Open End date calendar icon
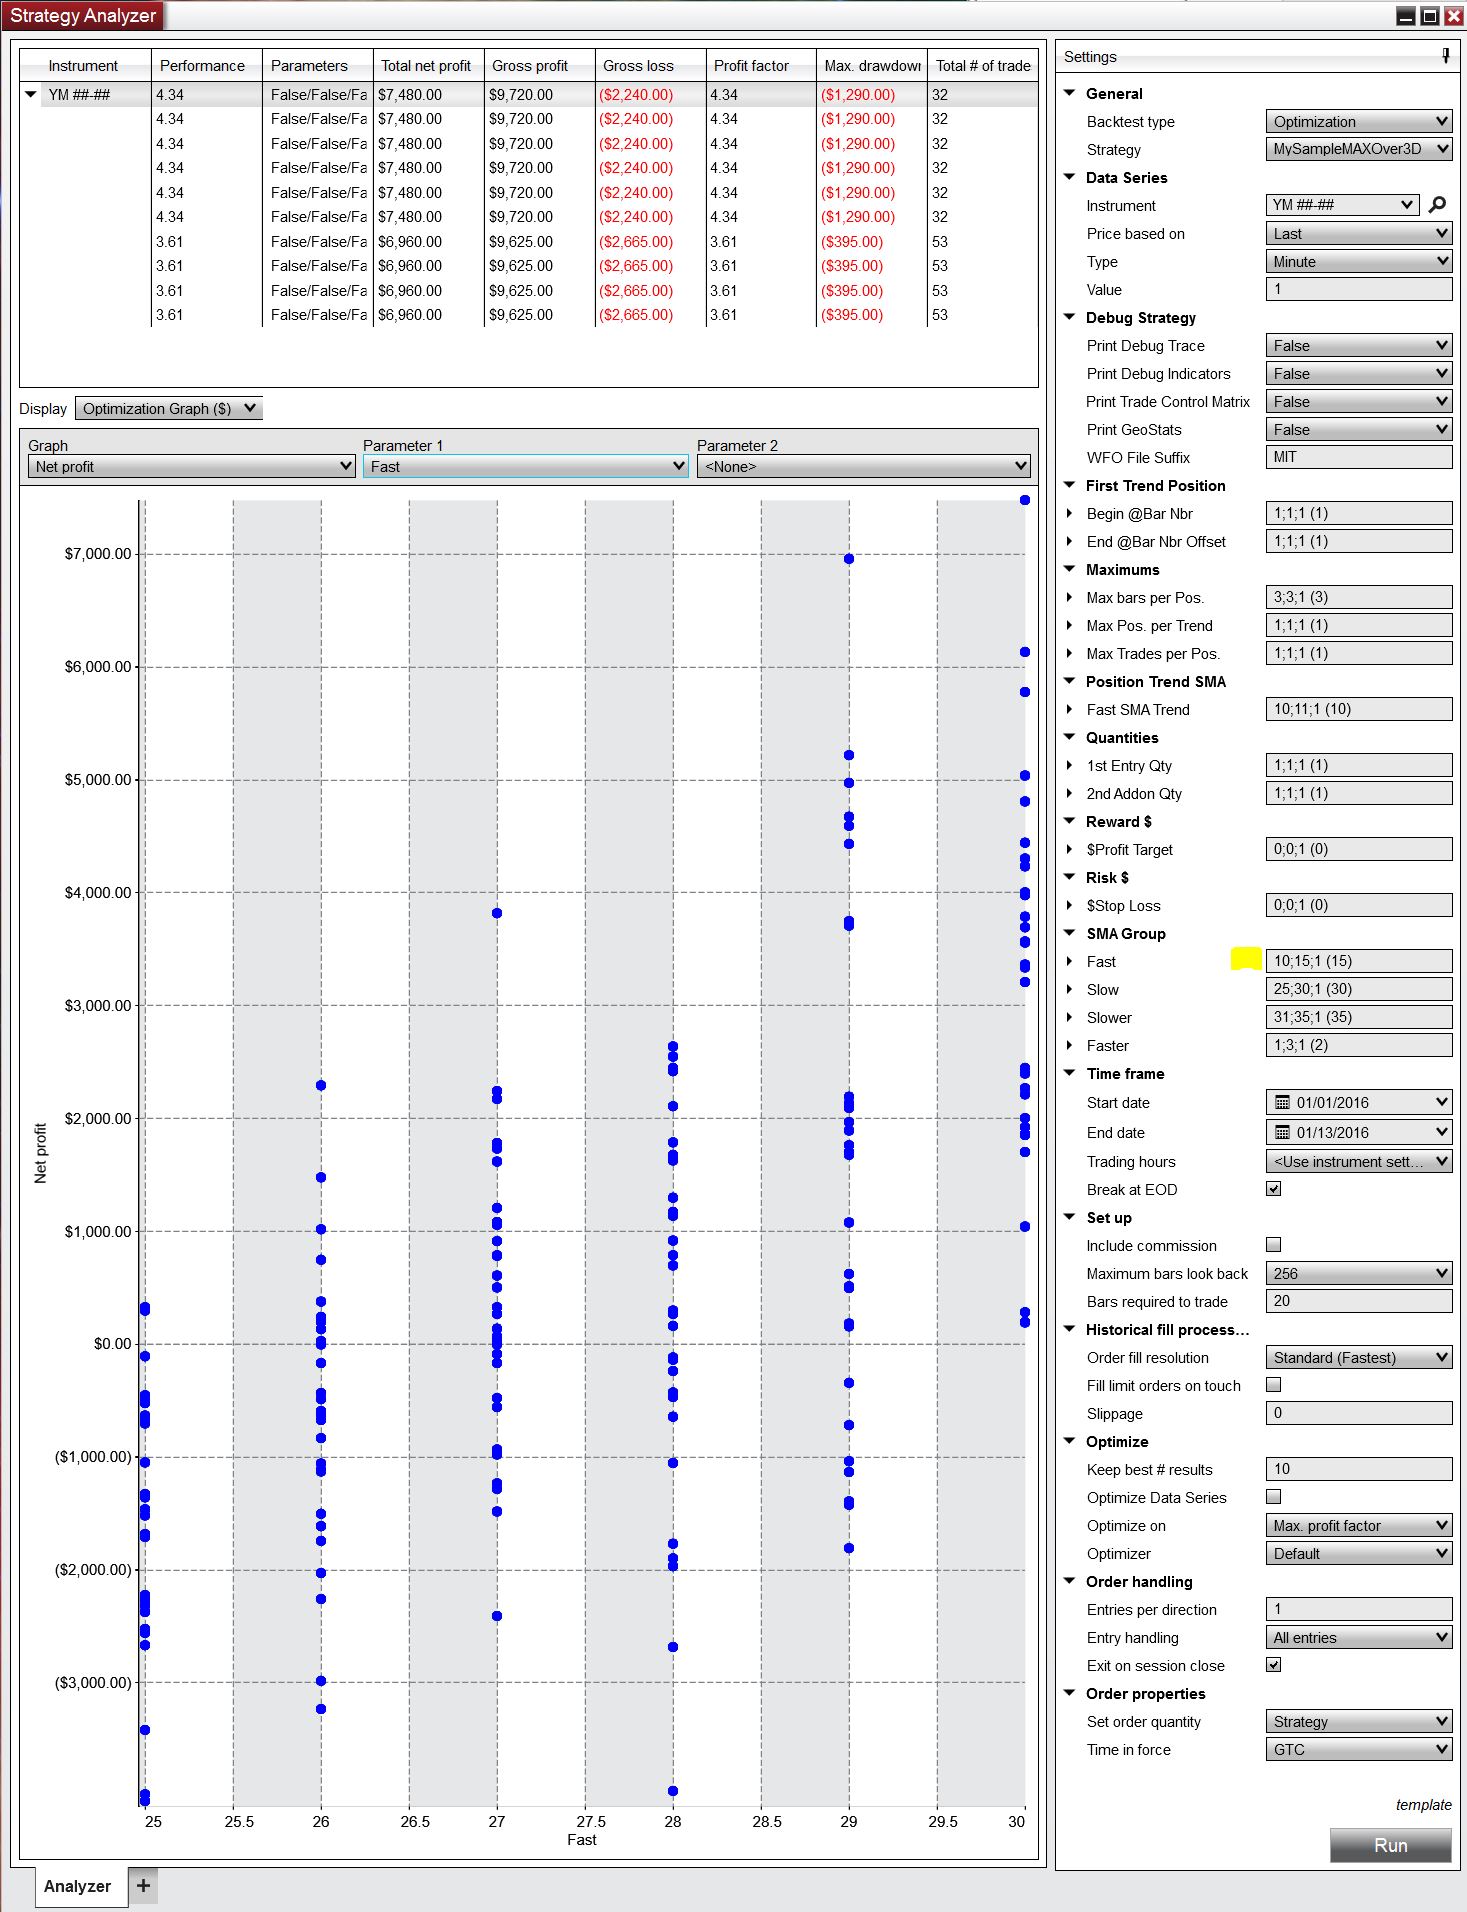Screen dimensions: 1467x1912 tap(1282, 1132)
